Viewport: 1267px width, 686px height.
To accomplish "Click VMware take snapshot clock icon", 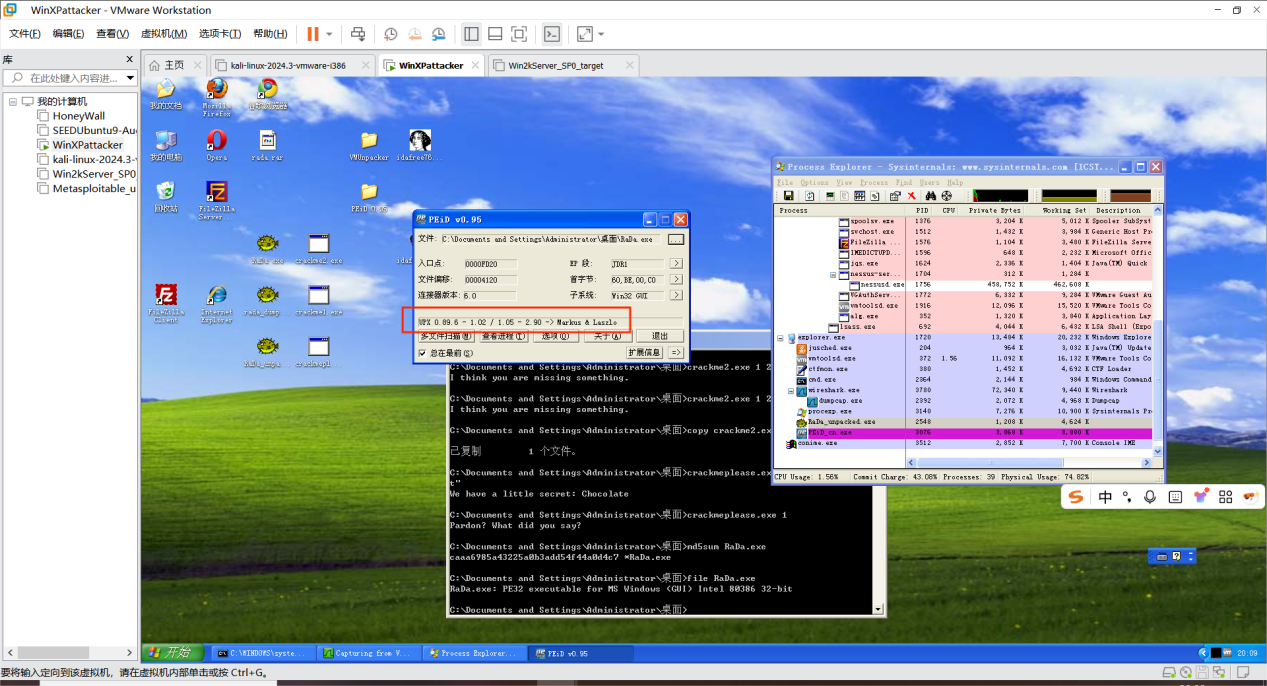I will (390, 34).
